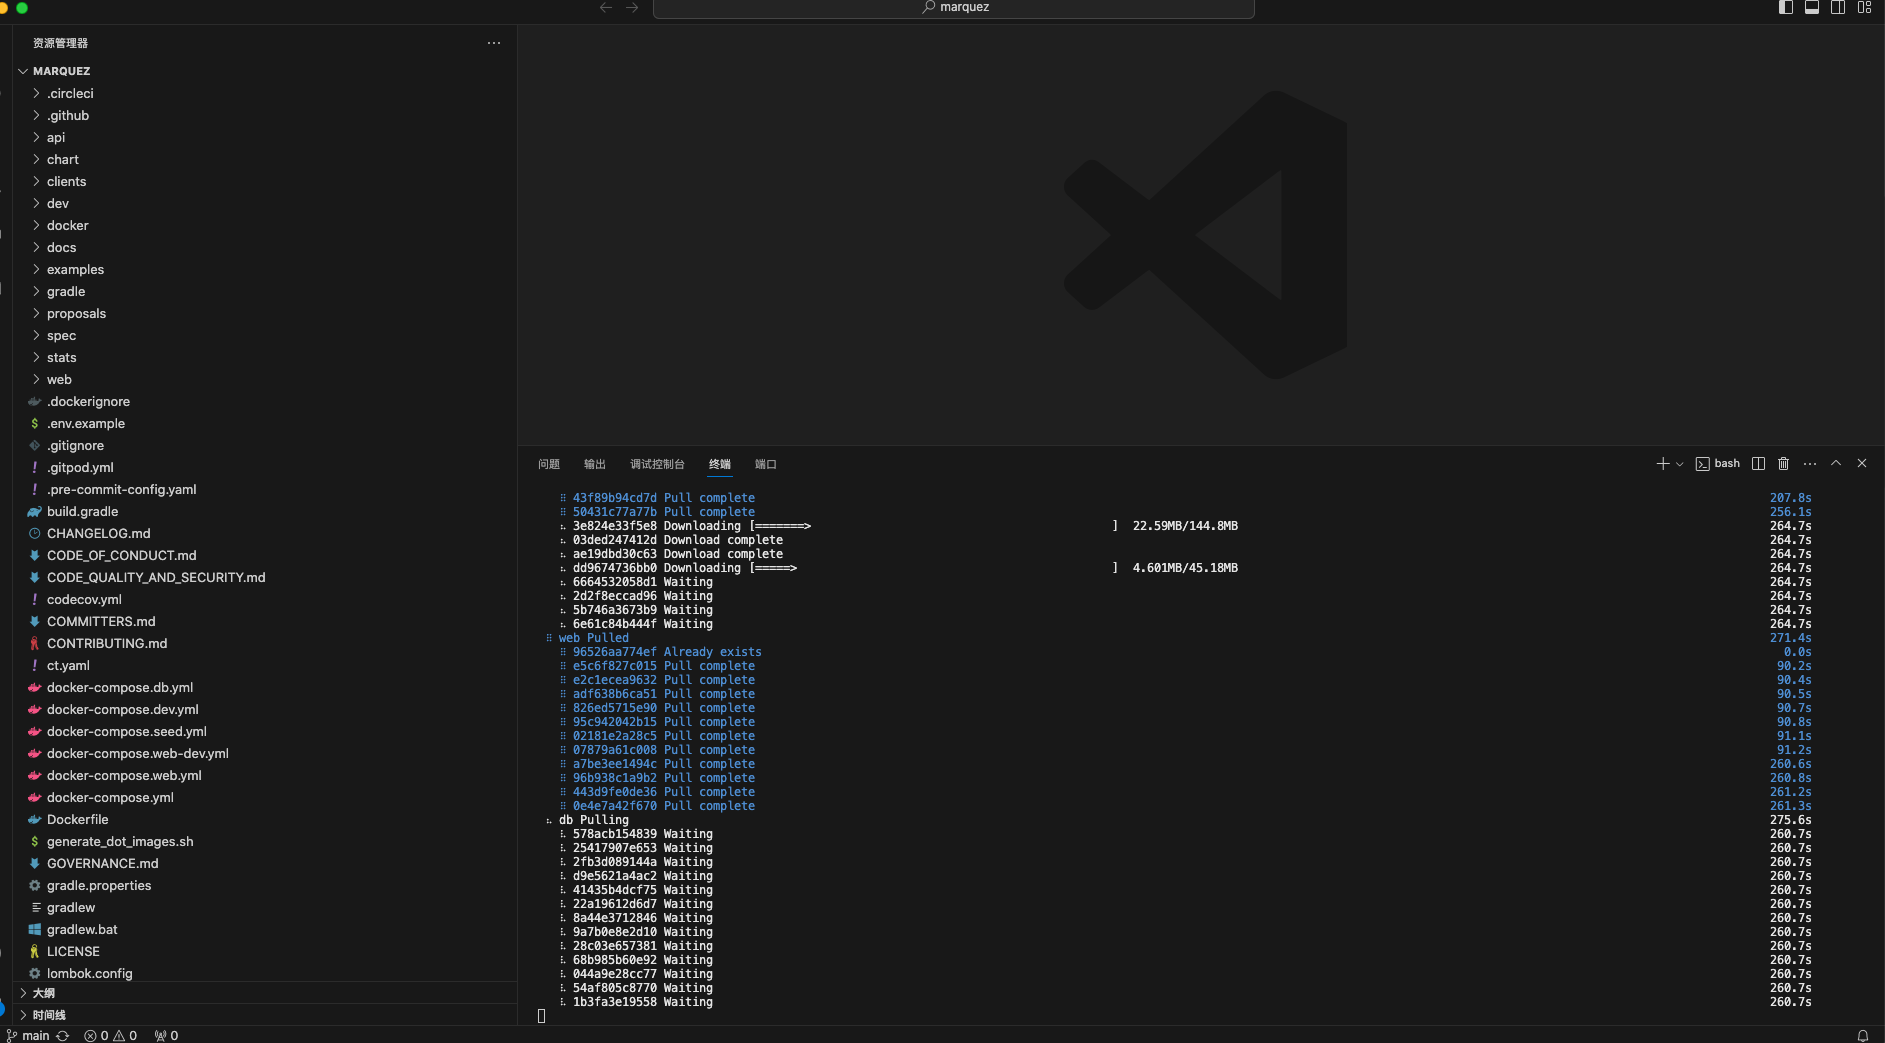Image resolution: width=1885 pixels, height=1043 pixels.
Task: Open docker-compose.web-dev.yml file
Action: pyautogui.click(x=264, y=753)
